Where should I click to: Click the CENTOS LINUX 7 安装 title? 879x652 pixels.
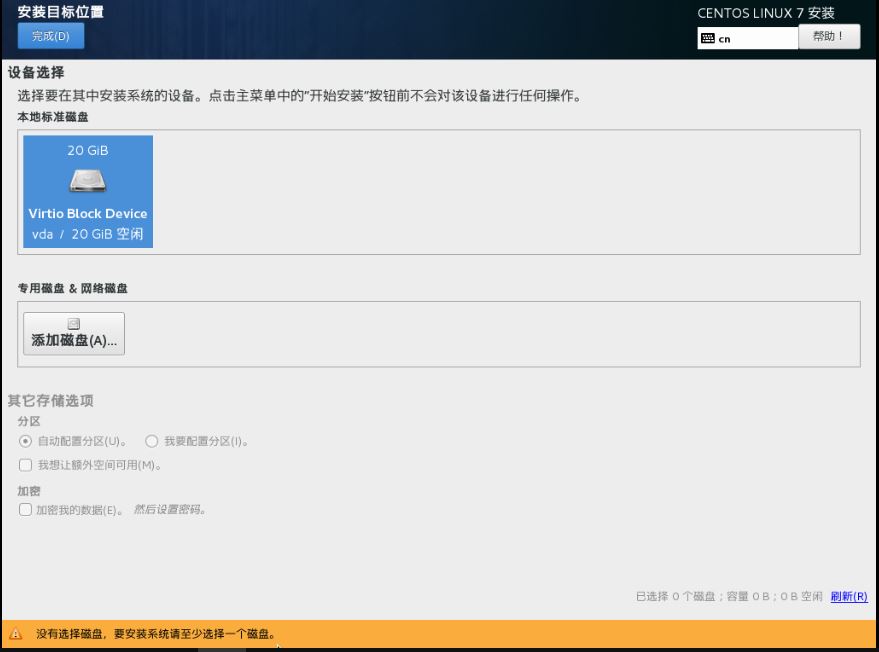(x=766, y=13)
